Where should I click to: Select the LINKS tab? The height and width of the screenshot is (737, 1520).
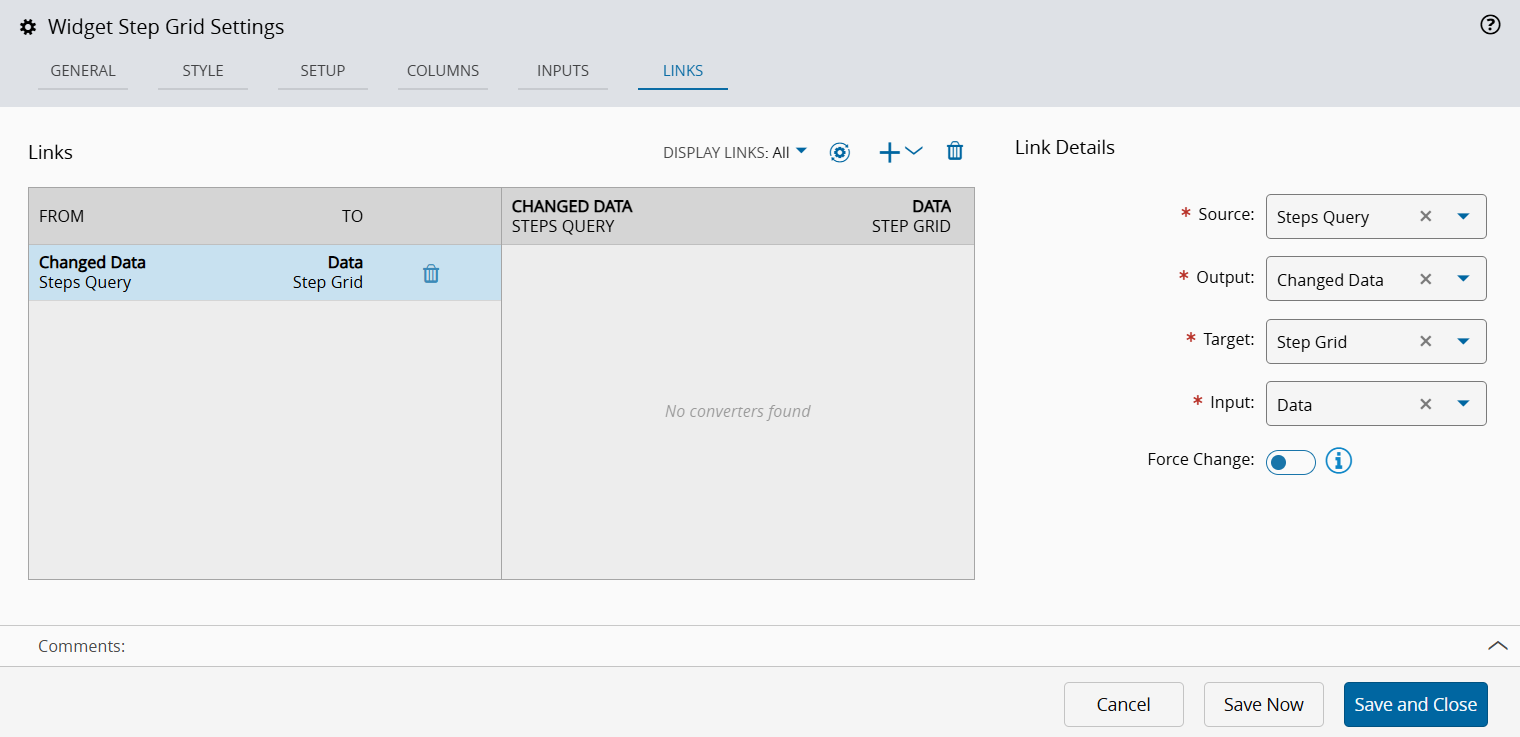[x=683, y=71]
